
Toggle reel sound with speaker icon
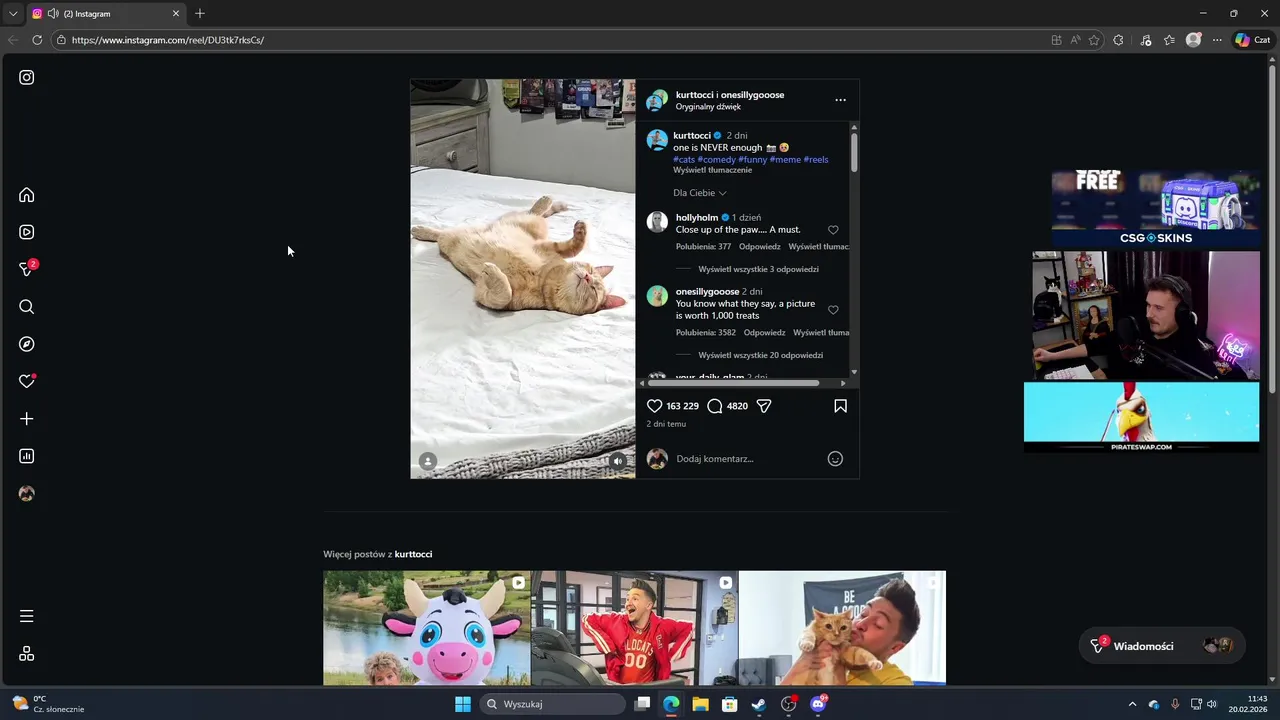tap(618, 461)
